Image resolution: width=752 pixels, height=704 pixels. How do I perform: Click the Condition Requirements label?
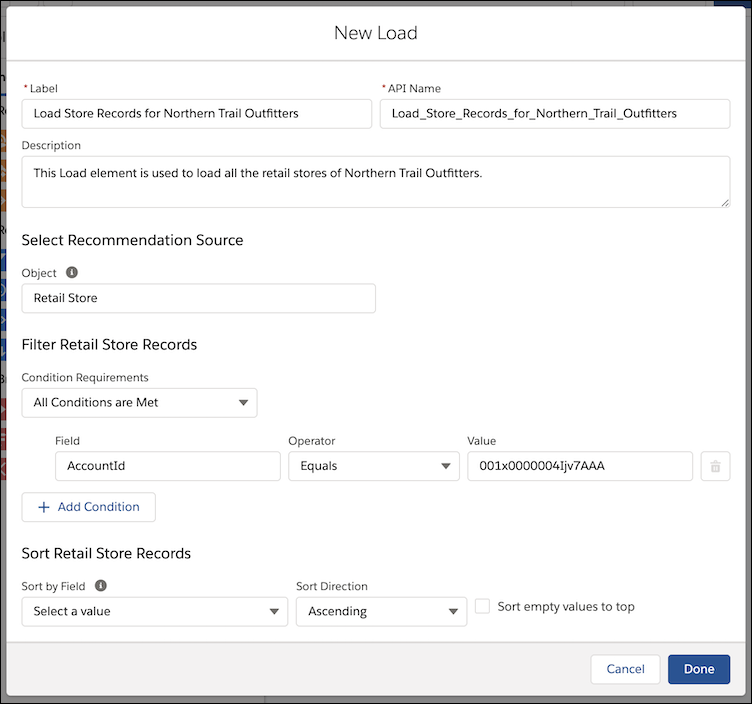pos(85,377)
